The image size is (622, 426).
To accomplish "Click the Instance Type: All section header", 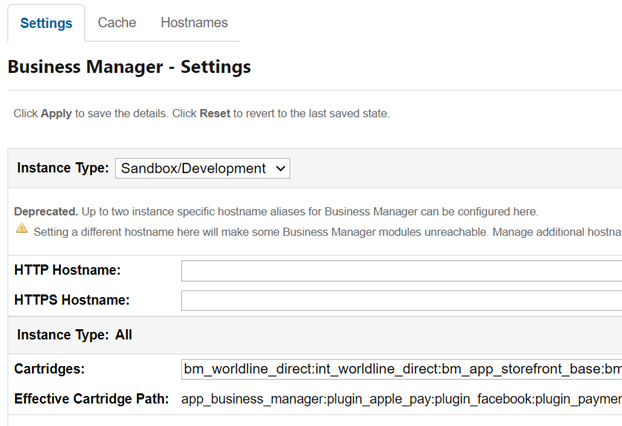I will [x=74, y=335].
